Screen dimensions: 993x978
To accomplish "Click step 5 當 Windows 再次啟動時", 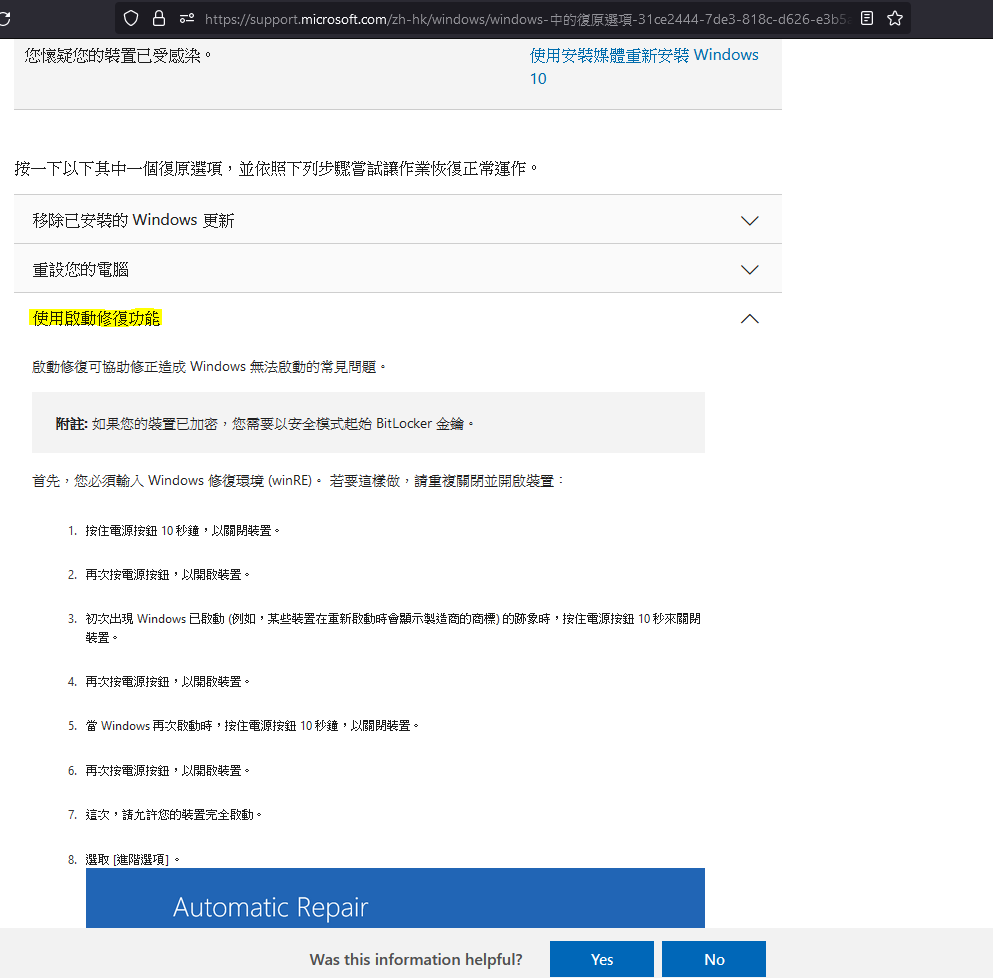I will click(x=252, y=725).
